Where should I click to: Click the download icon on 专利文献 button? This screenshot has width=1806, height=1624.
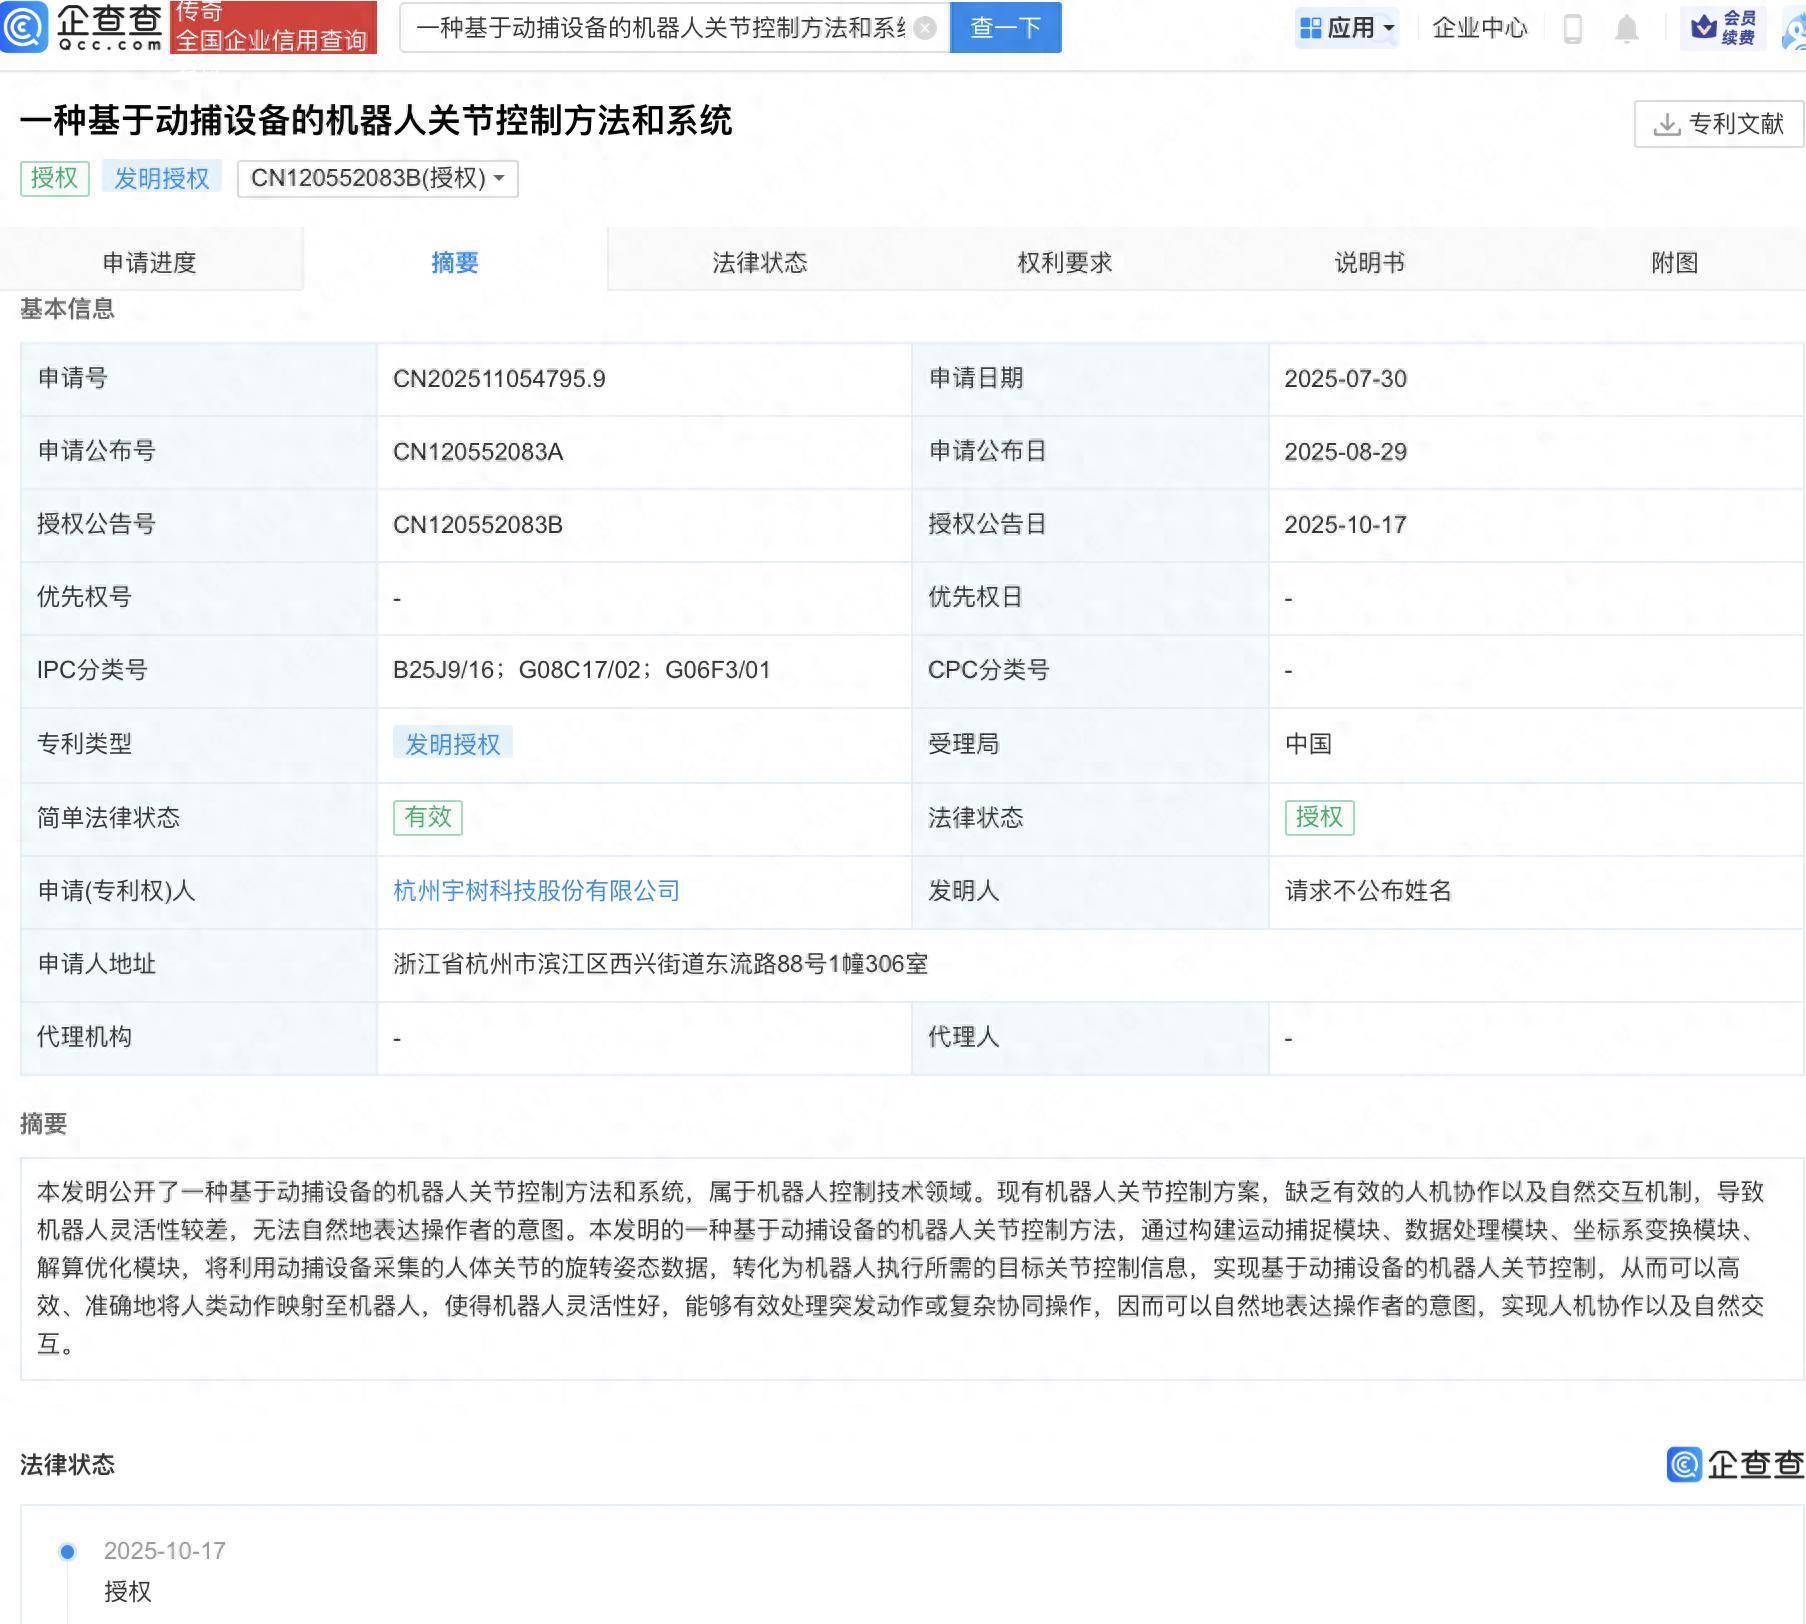click(1667, 126)
